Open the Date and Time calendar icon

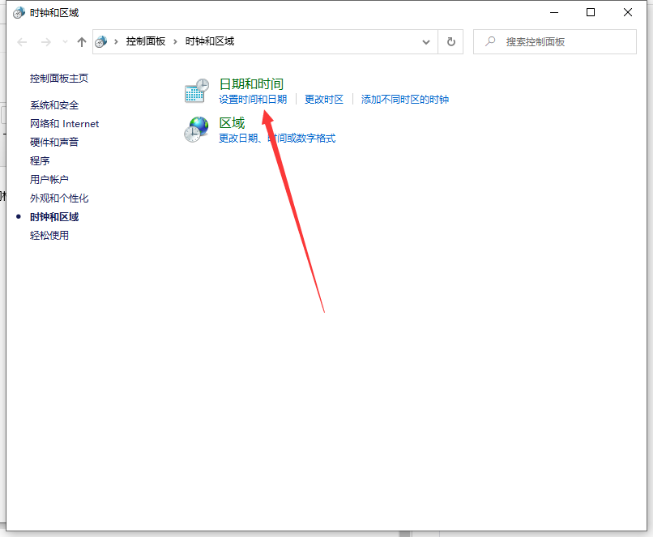196,90
